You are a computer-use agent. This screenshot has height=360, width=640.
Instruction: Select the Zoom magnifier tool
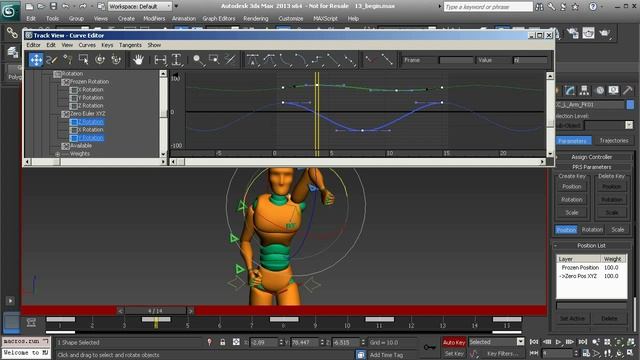(198, 60)
